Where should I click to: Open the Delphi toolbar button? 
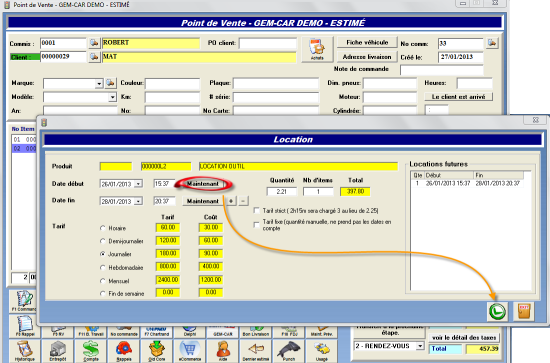tap(190, 332)
